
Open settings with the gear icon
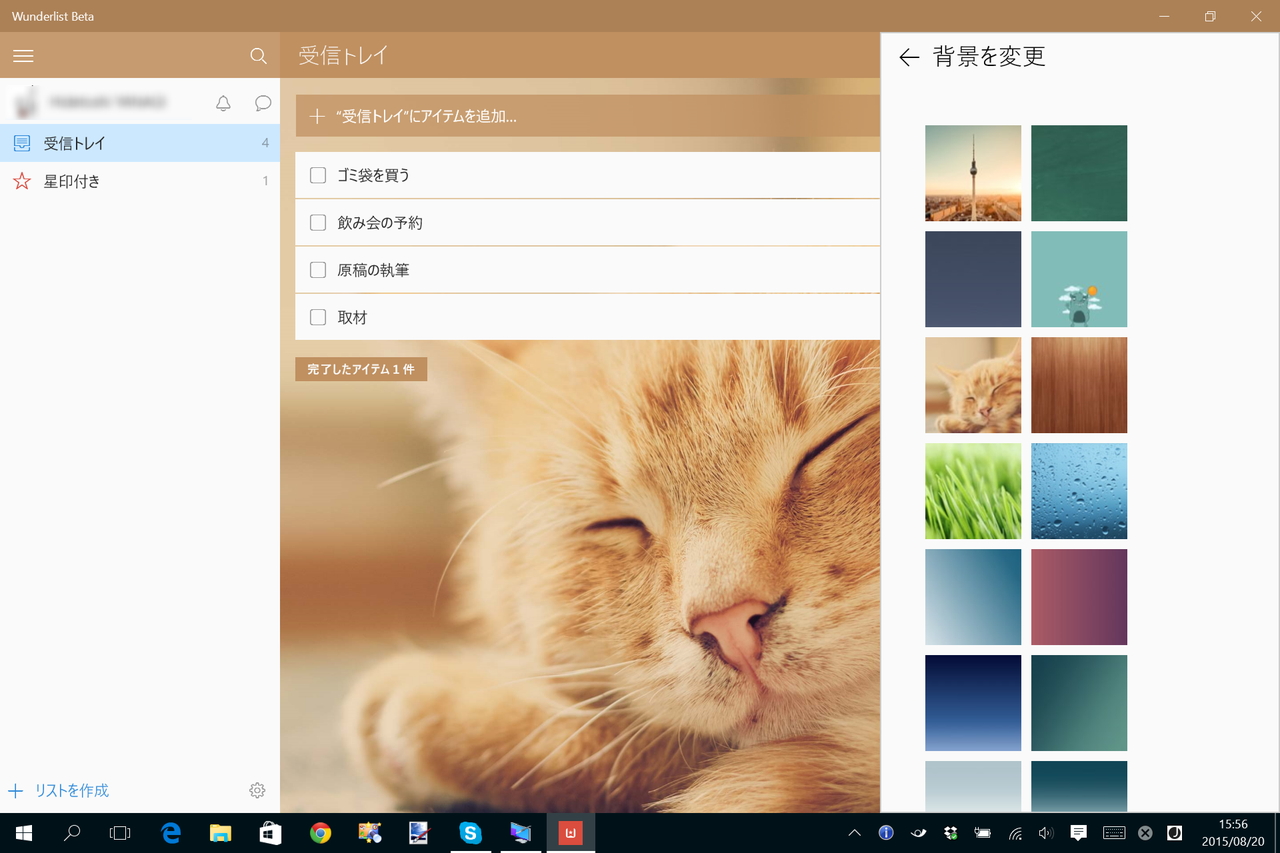(257, 790)
